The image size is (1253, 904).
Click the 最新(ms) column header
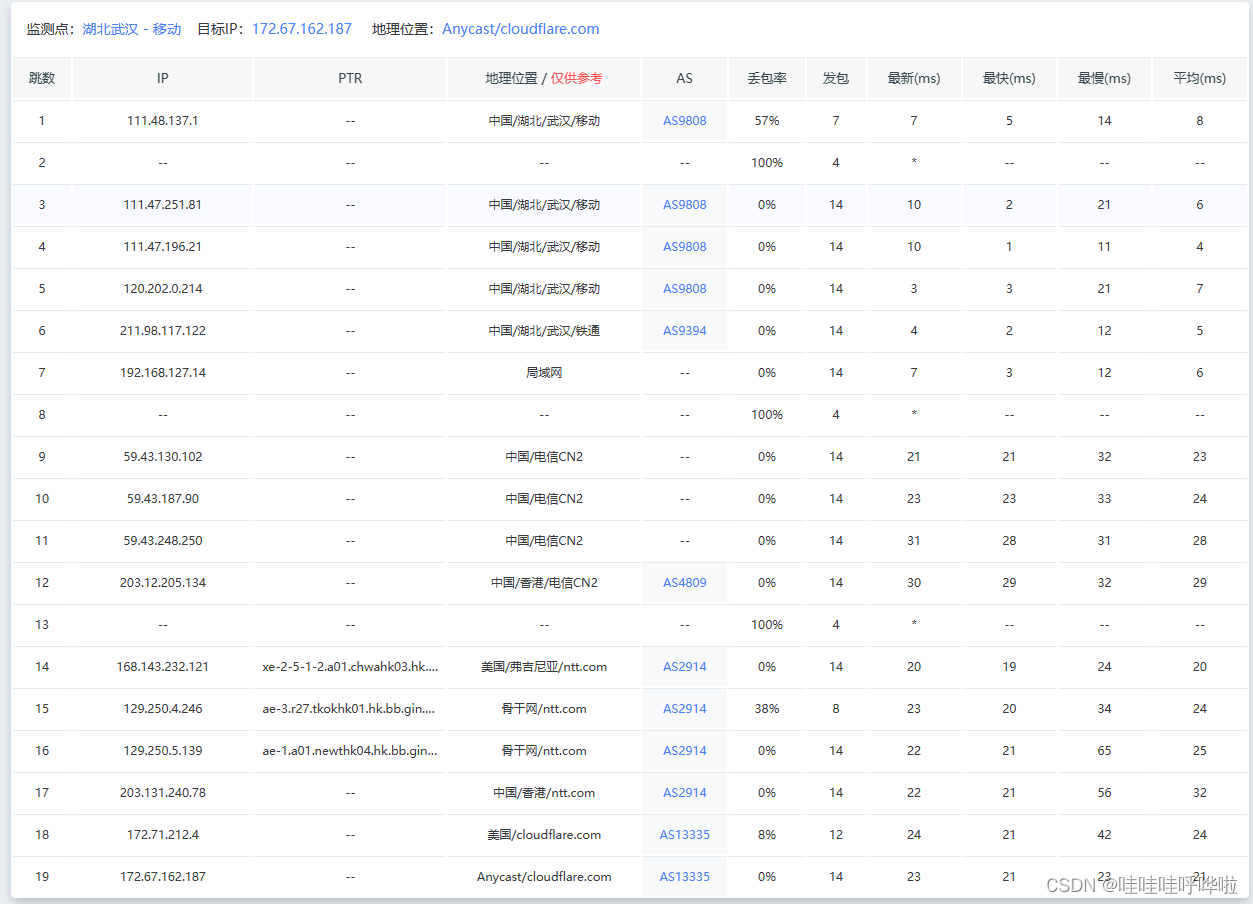914,78
